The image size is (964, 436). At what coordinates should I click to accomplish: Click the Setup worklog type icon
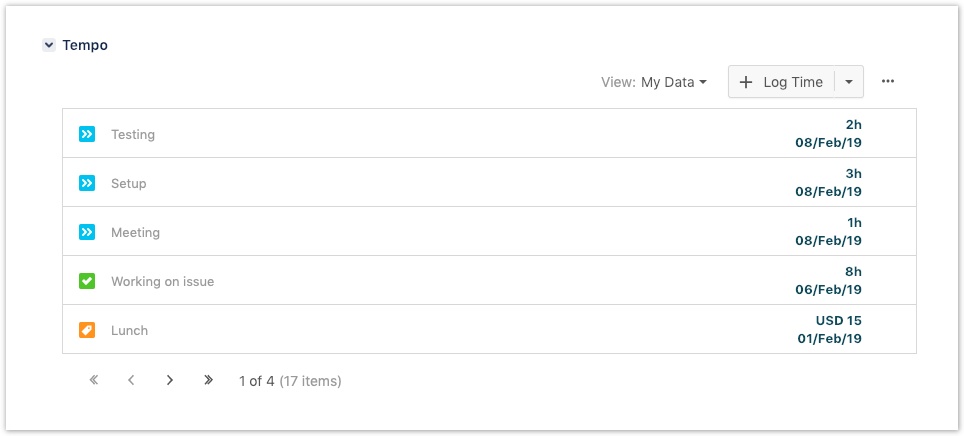pyautogui.click(x=87, y=183)
